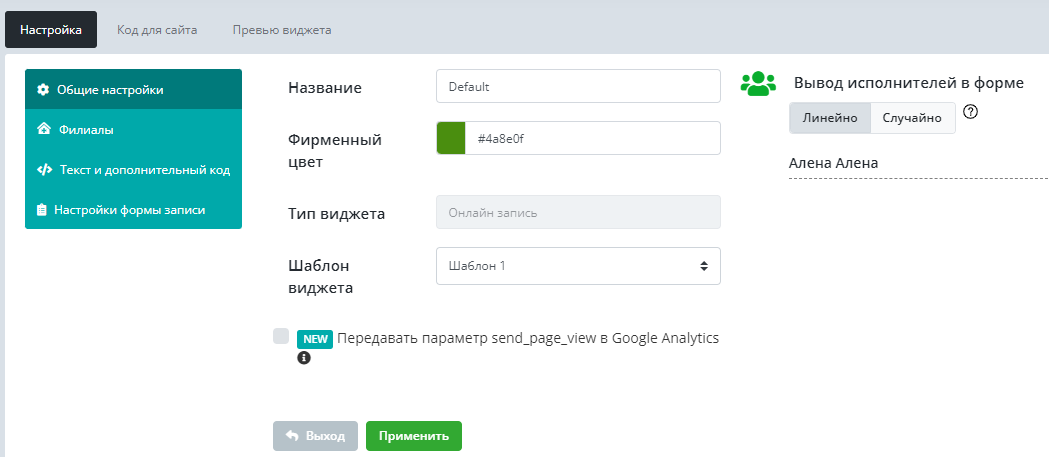Click the Вывод исполнителей в форме heading

point(909,83)
